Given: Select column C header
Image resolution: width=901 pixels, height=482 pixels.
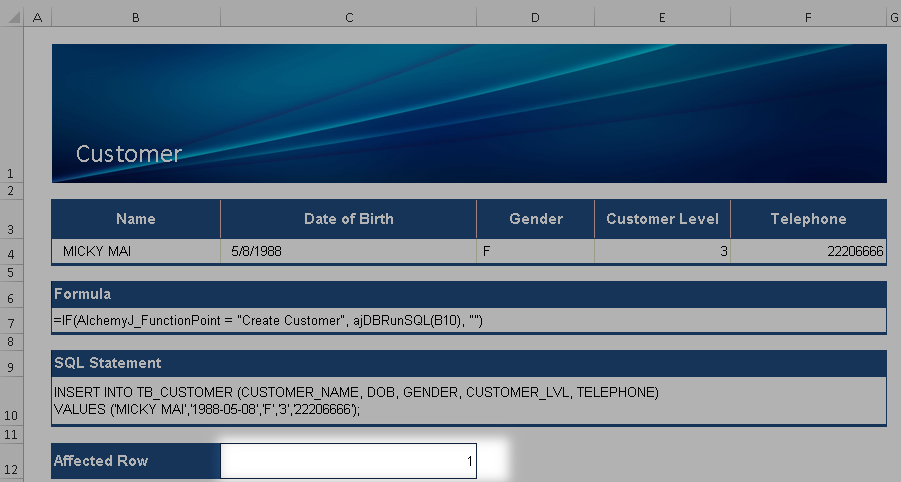Looking at the screenshot, I should [348, 18].
